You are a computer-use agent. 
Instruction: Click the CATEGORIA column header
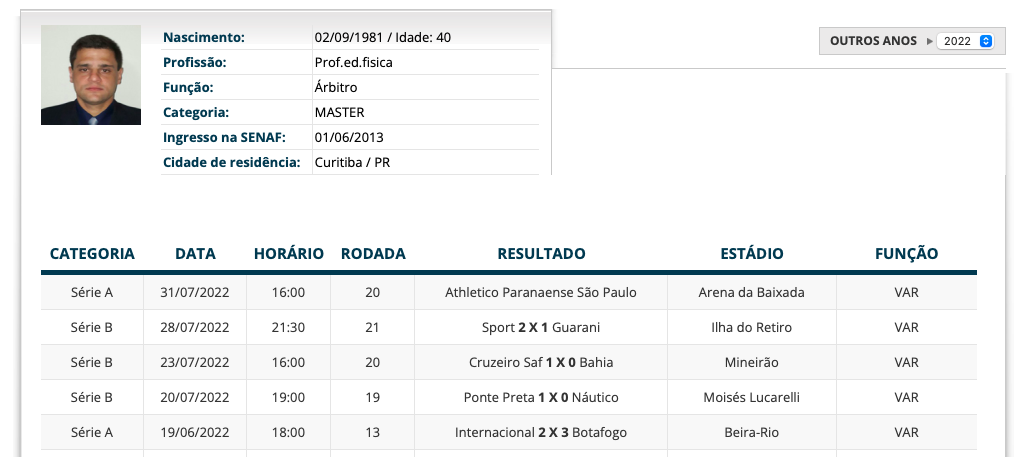[92, 254]
